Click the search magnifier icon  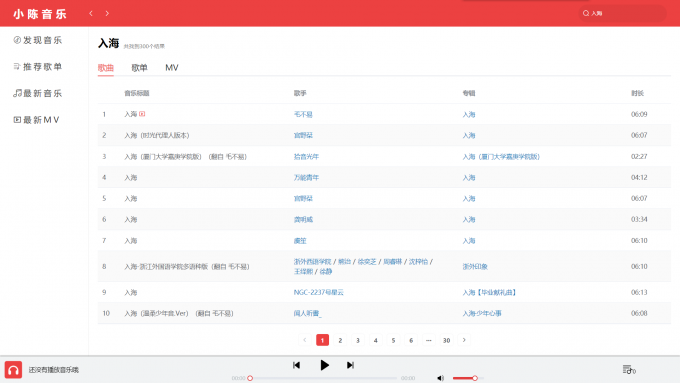(x=586, y=13)
